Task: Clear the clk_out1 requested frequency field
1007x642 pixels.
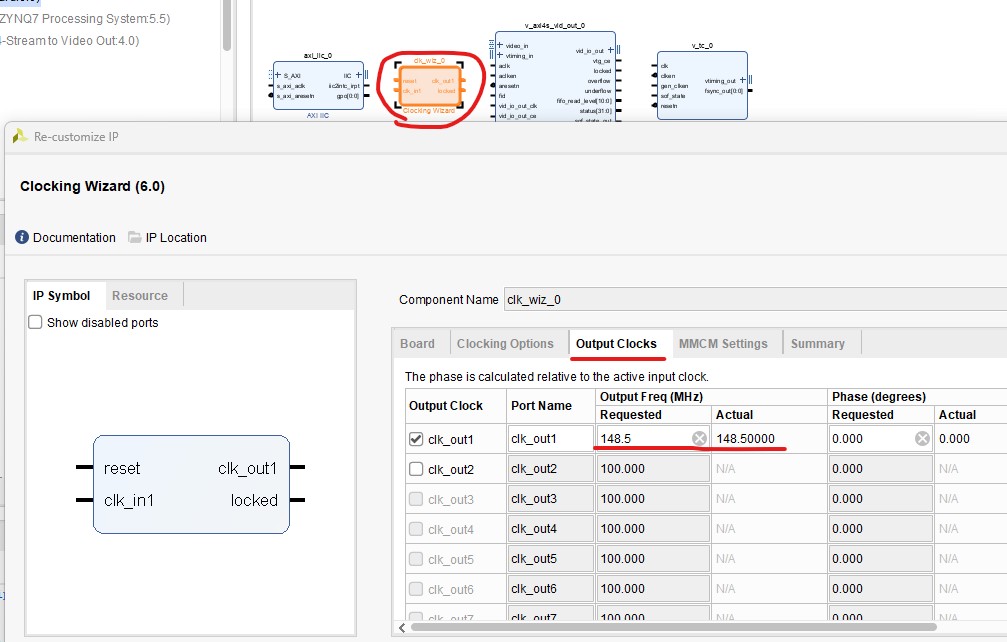Action: (699, 439)
